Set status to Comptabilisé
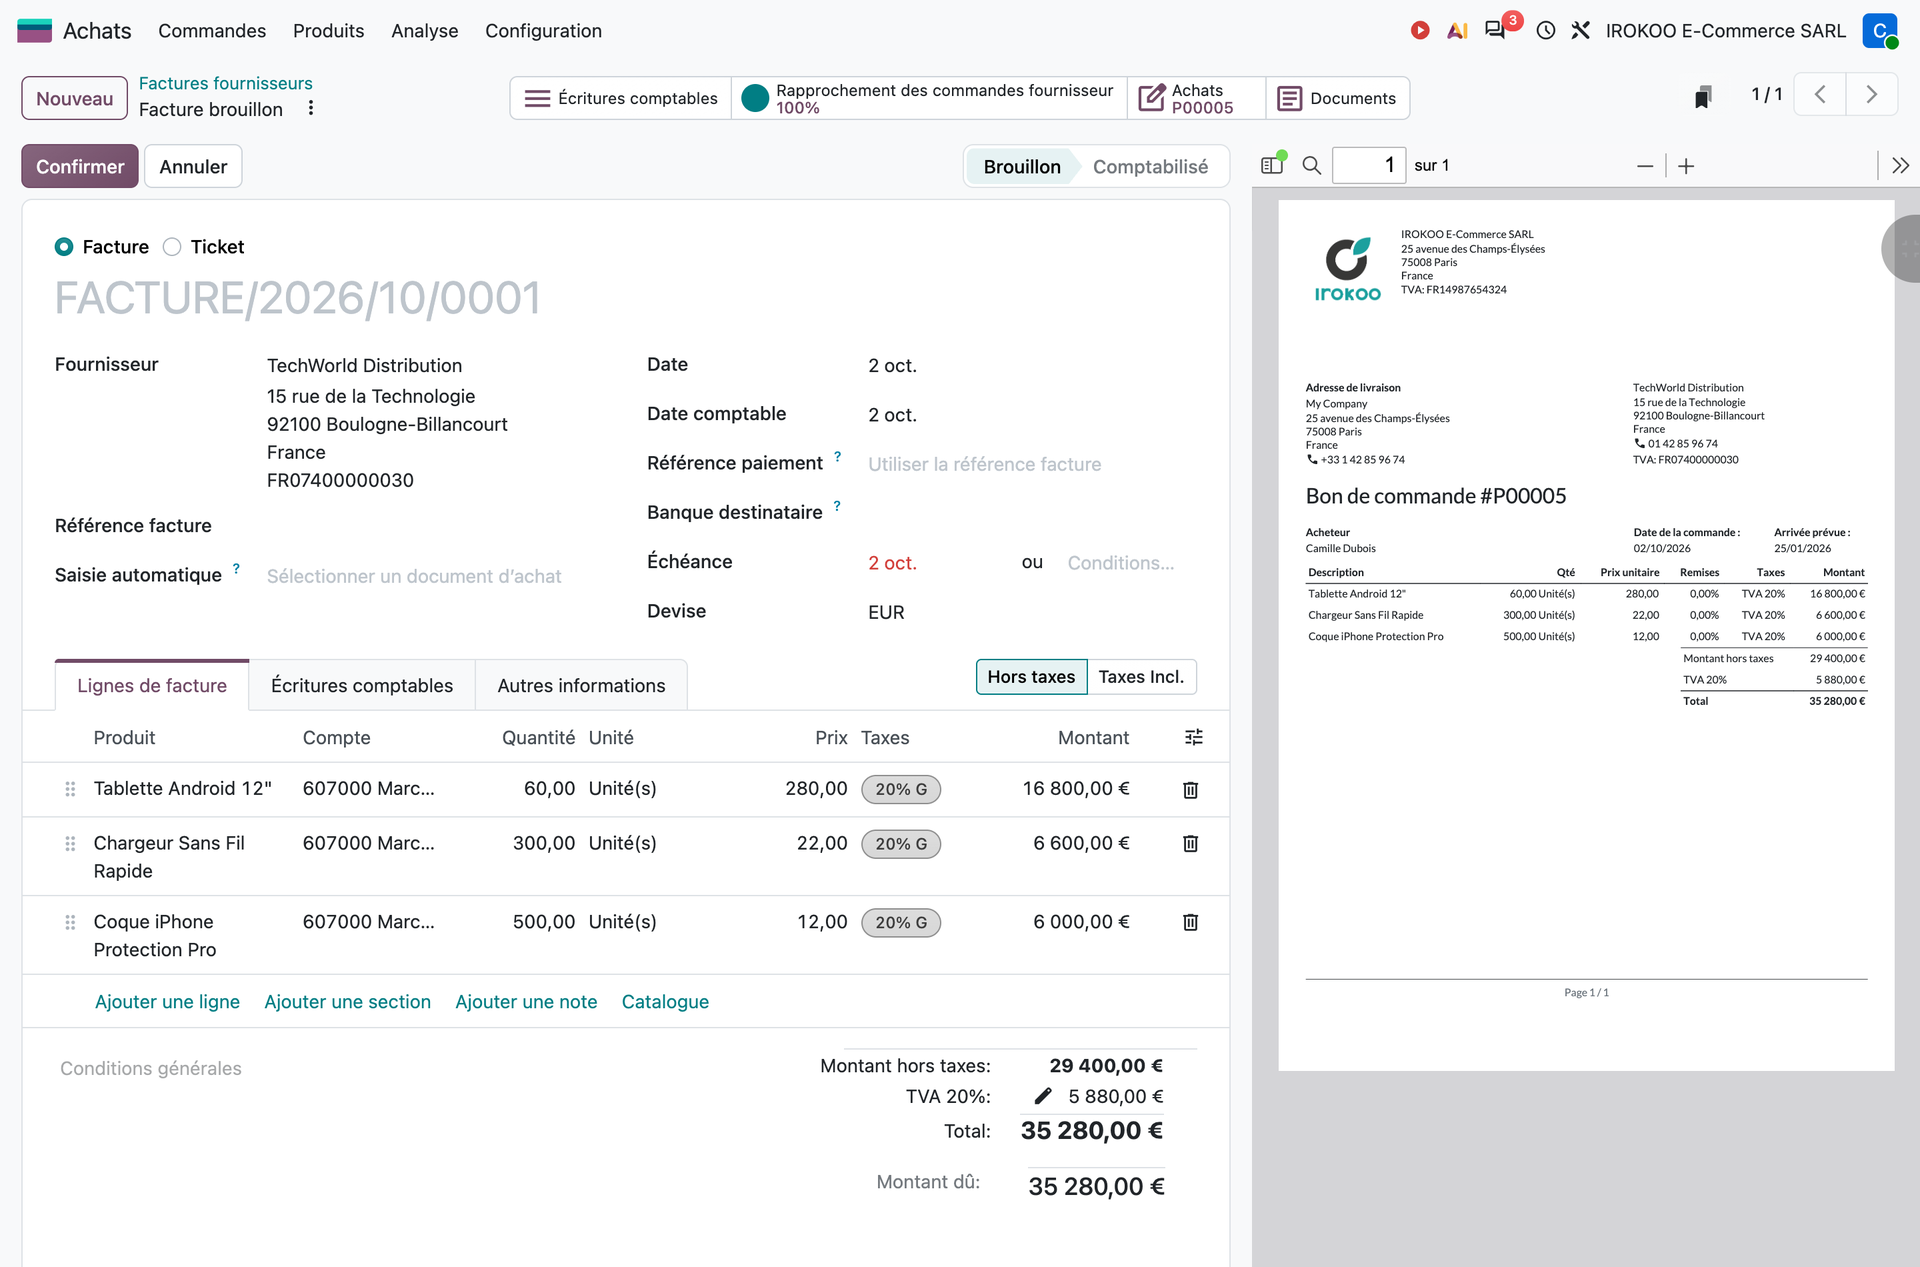1920x1267 pixels. click(1150, 167)
